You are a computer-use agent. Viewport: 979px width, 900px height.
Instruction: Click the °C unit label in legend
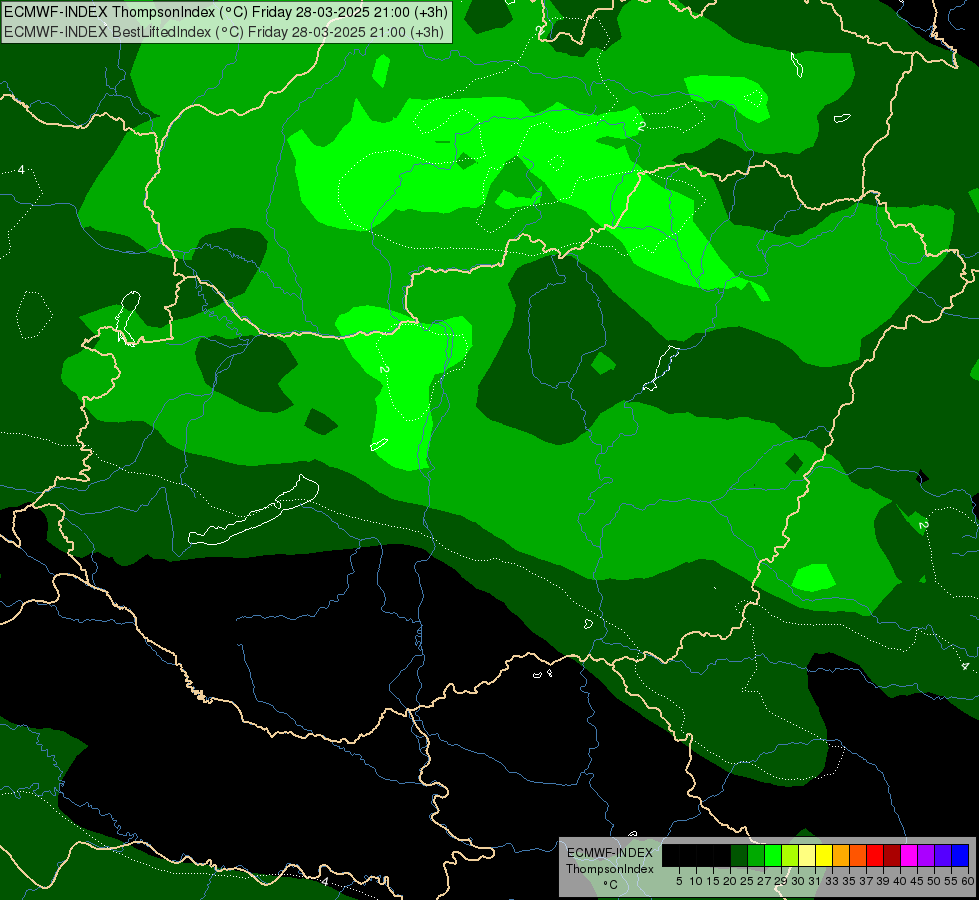(610, 885)
